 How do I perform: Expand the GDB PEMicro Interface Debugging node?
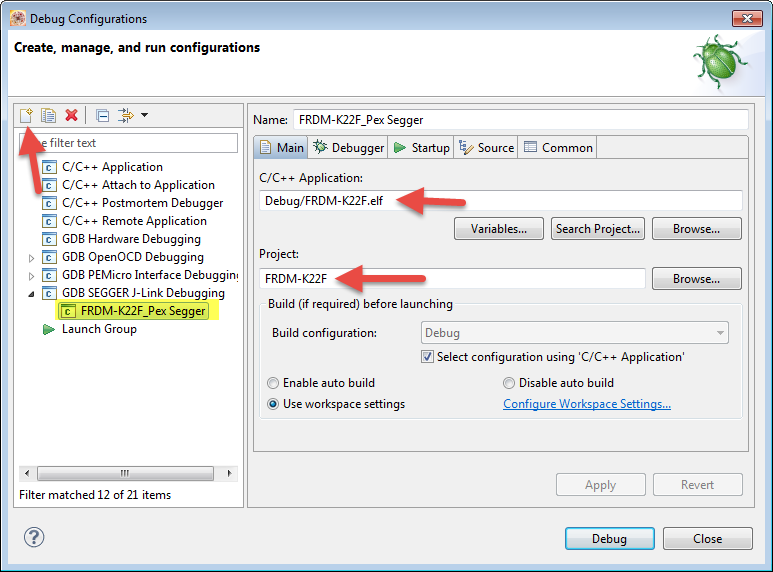coord(32,275)
